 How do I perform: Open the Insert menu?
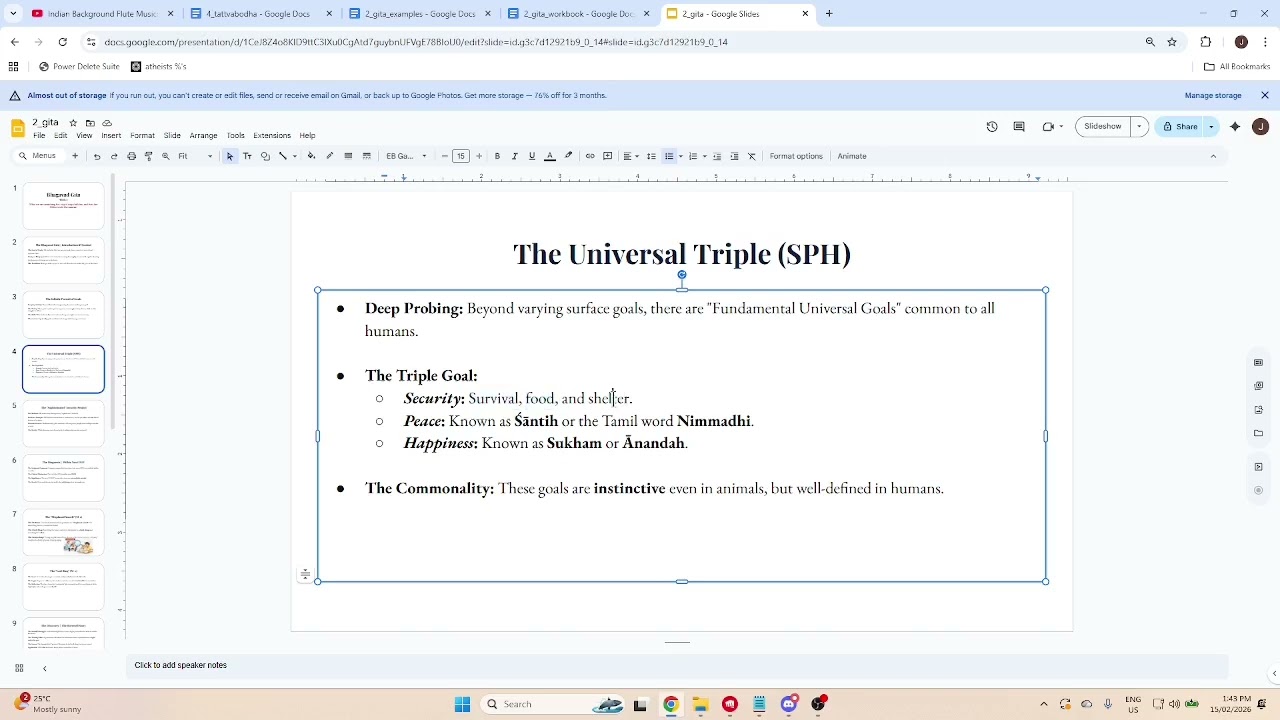[111, 136]
